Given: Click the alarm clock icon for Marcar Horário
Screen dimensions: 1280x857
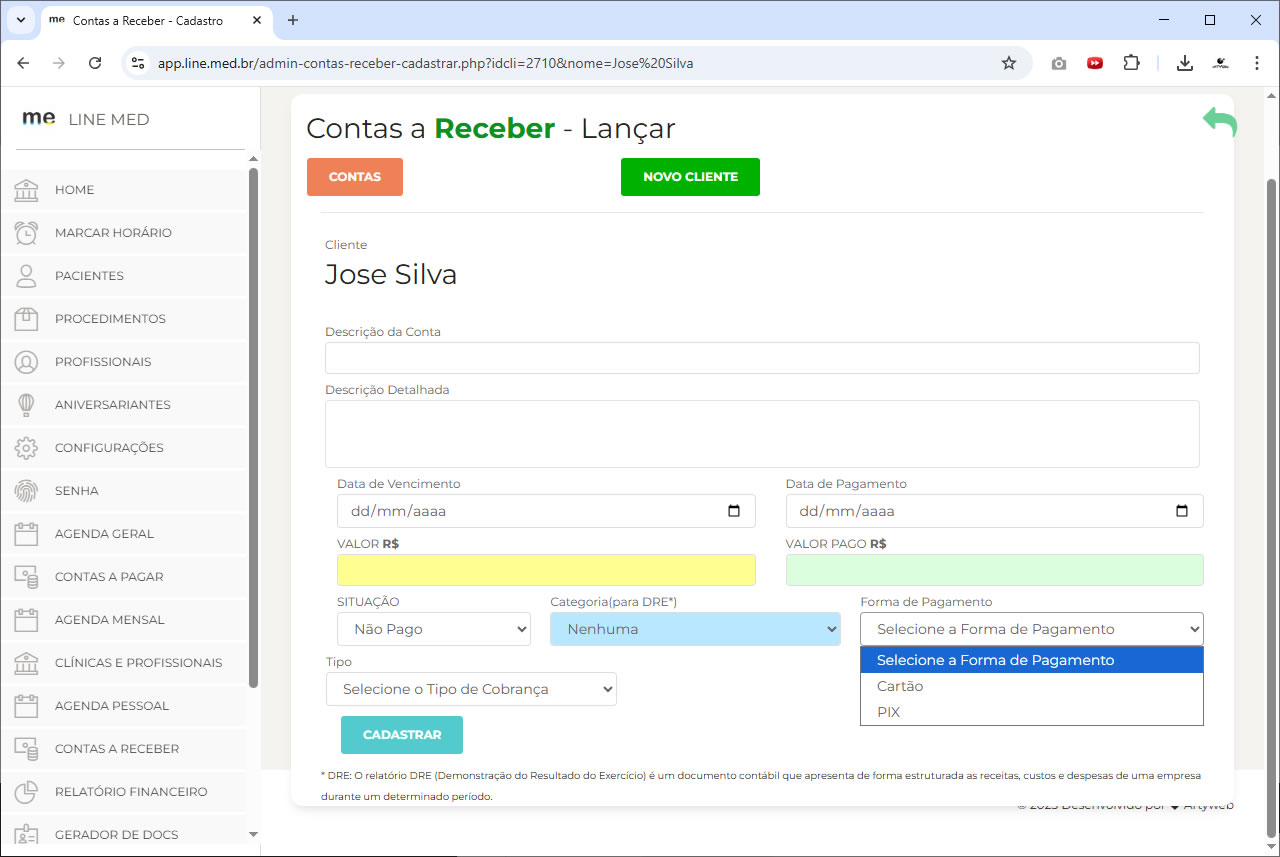Looking at the screenshot, I should [26, 233].
